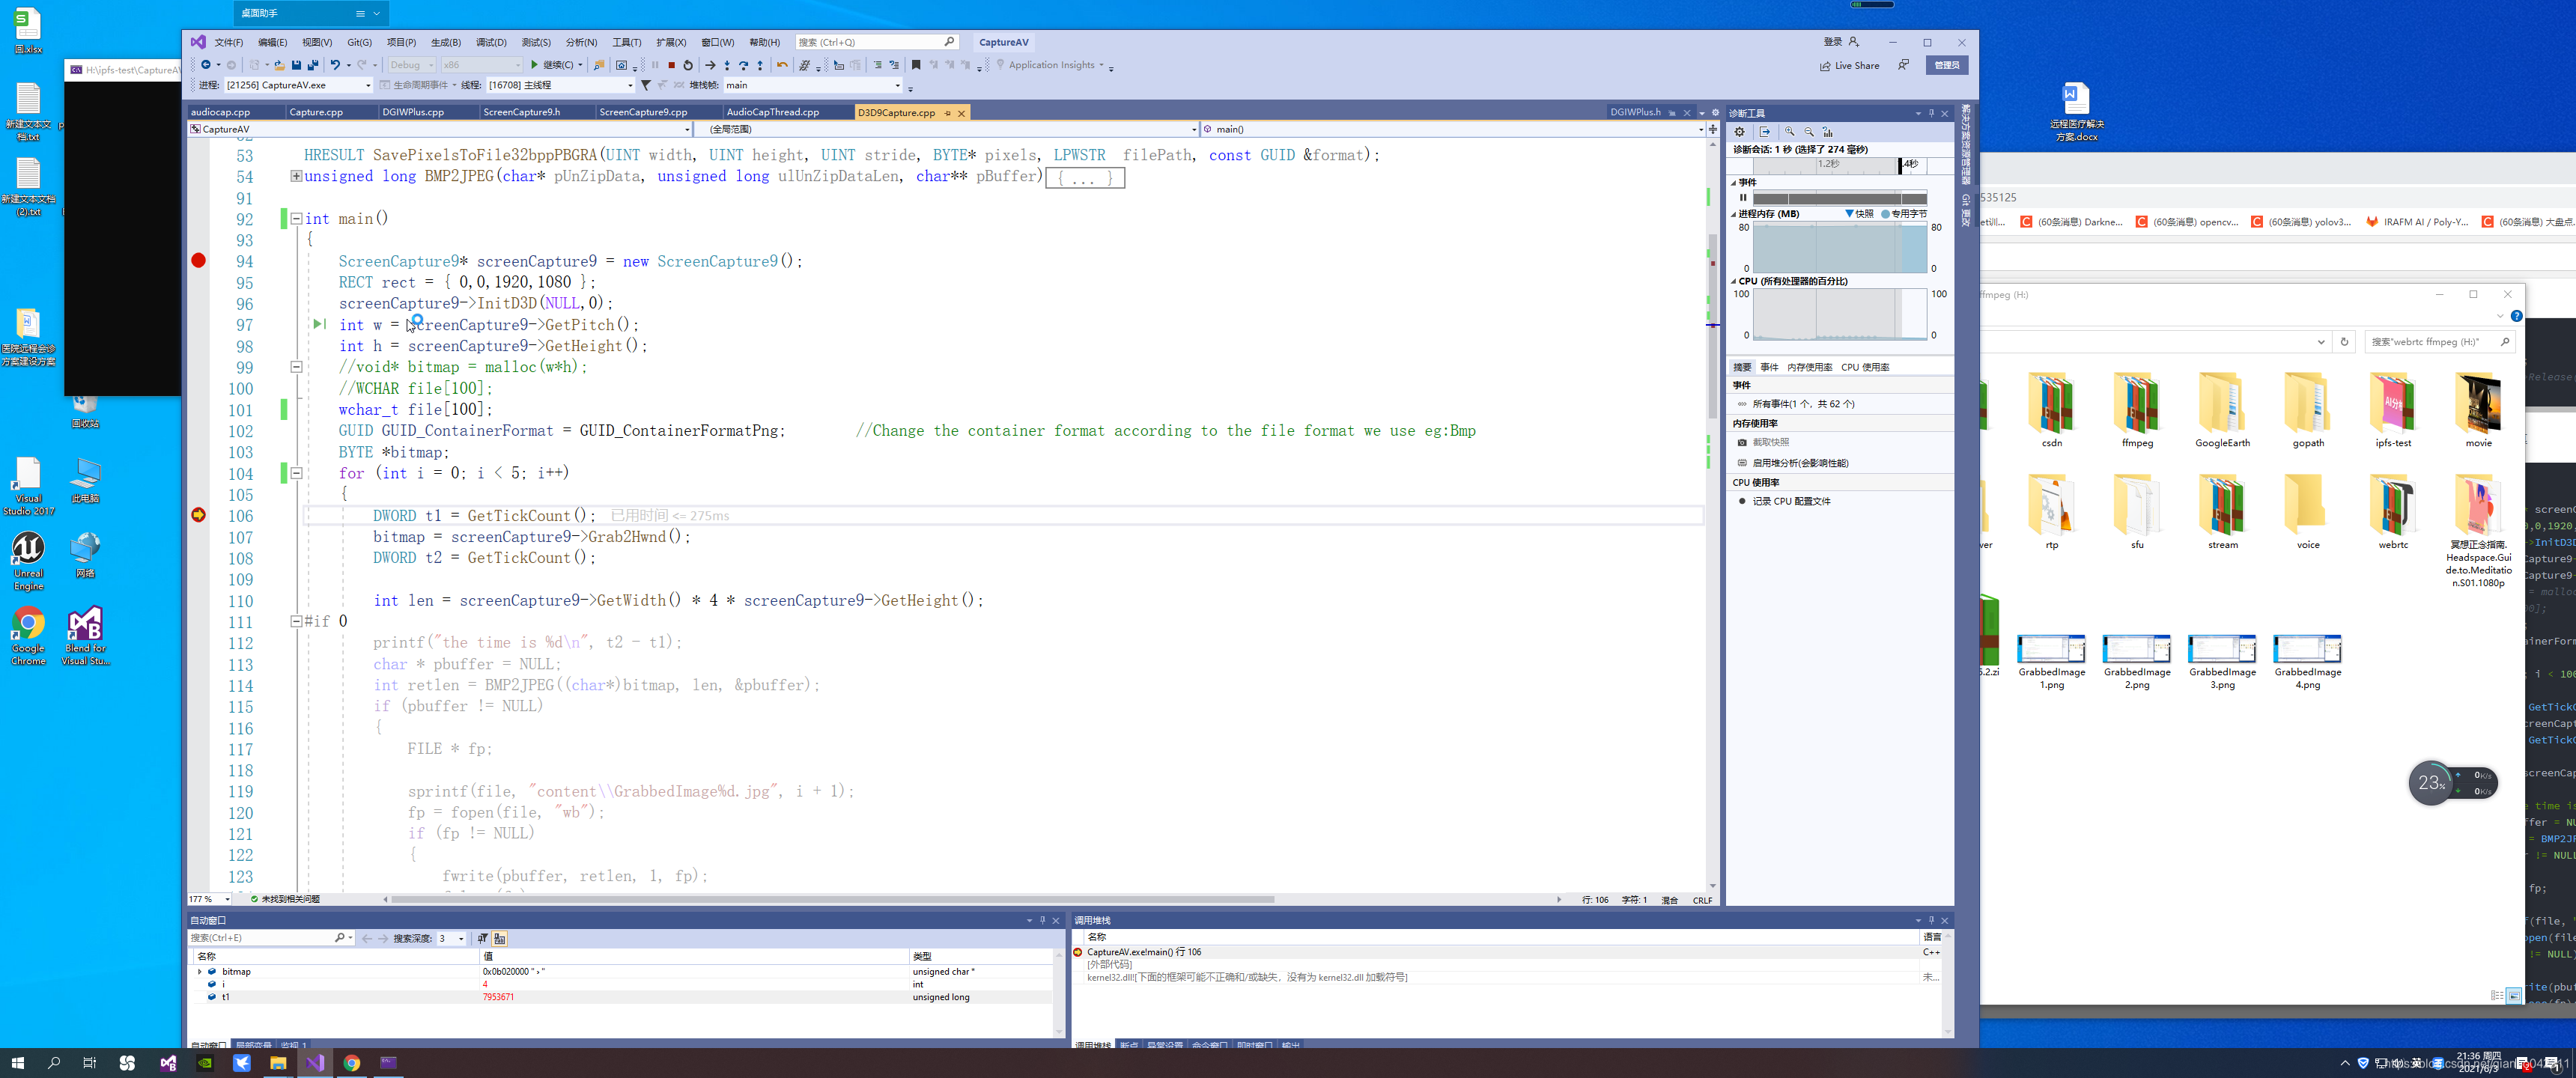Click the Chrome icon in the taskbar
Screen dimensions: 2576x1078
(352, 1062)
